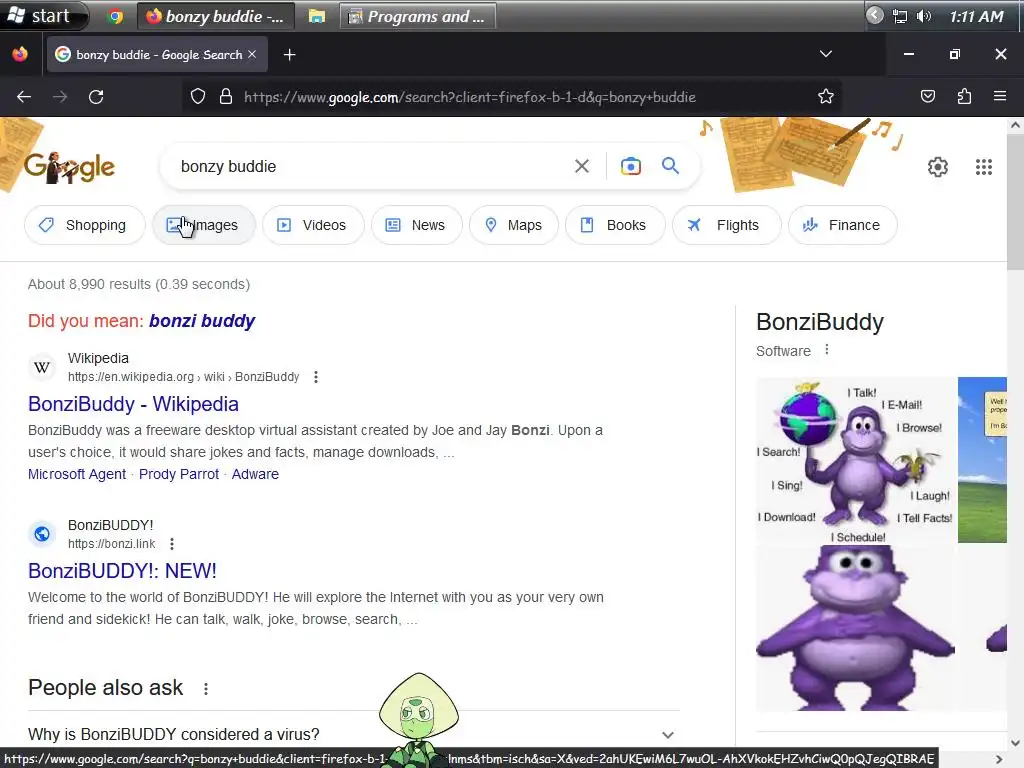Show hidden tray icons arrow
Image resolution: width=1024 pixels, height=768 pixels.
(874, 16)
